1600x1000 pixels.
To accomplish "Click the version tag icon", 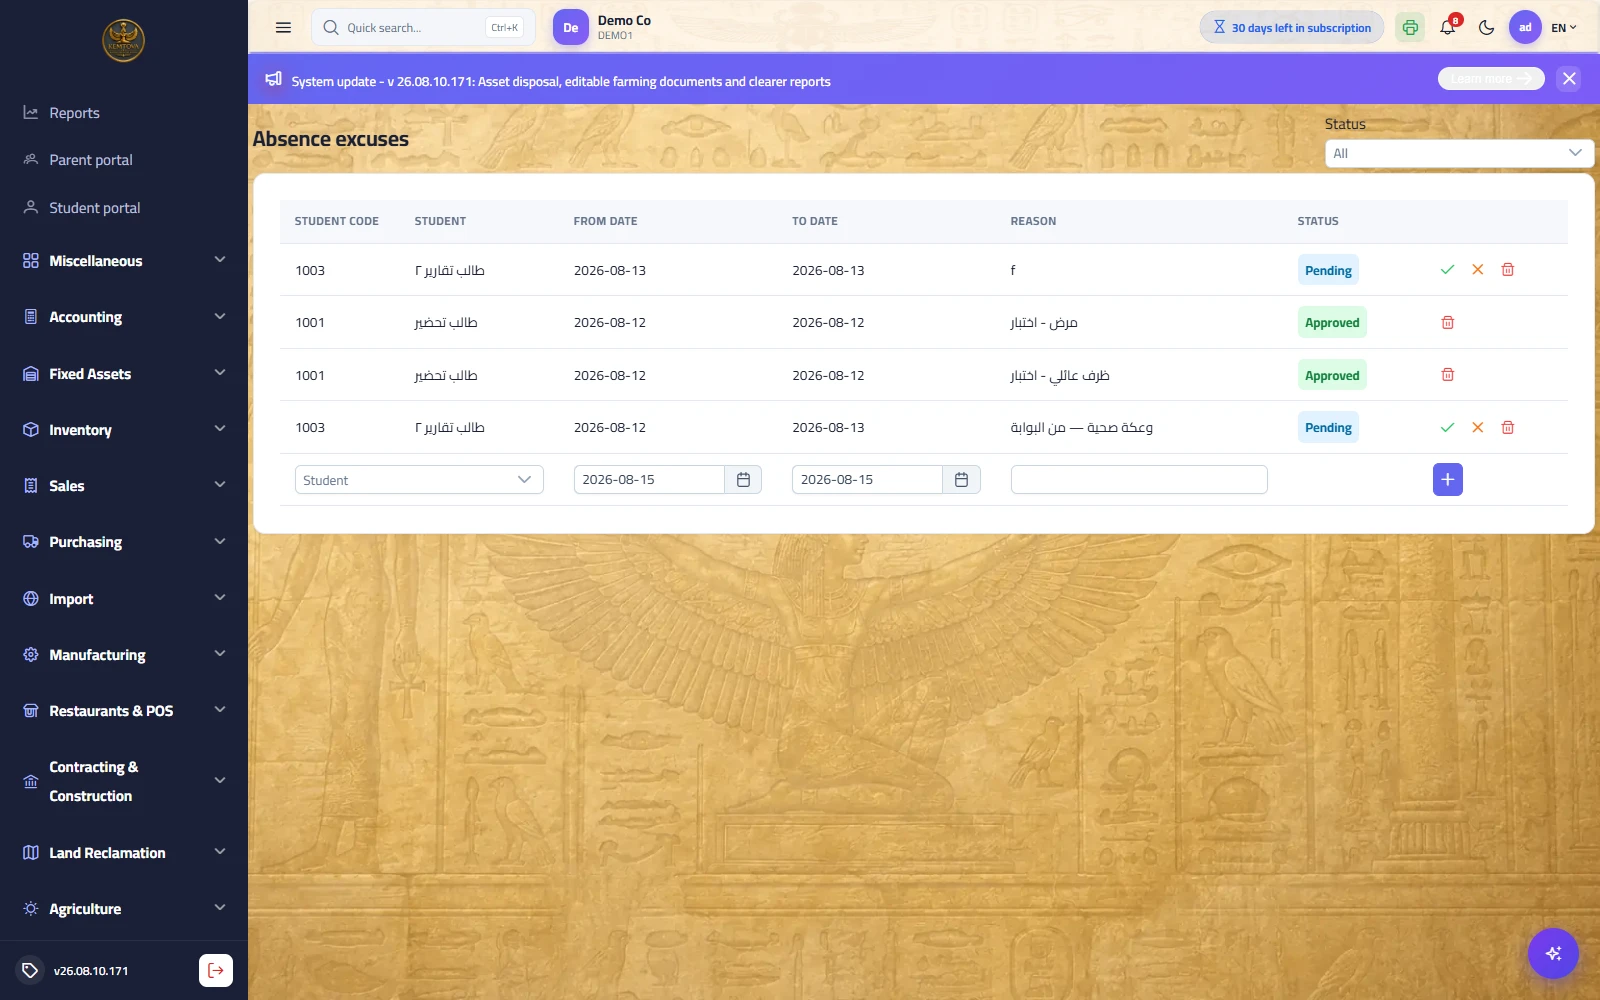I will 30,970.
